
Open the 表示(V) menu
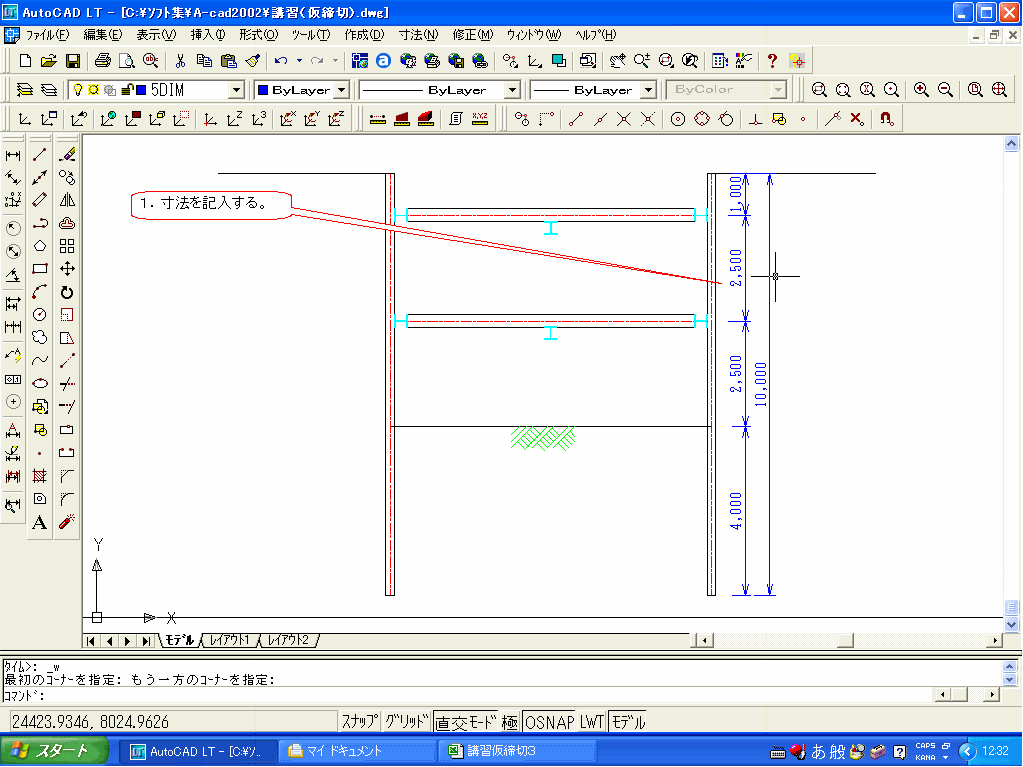156,35
